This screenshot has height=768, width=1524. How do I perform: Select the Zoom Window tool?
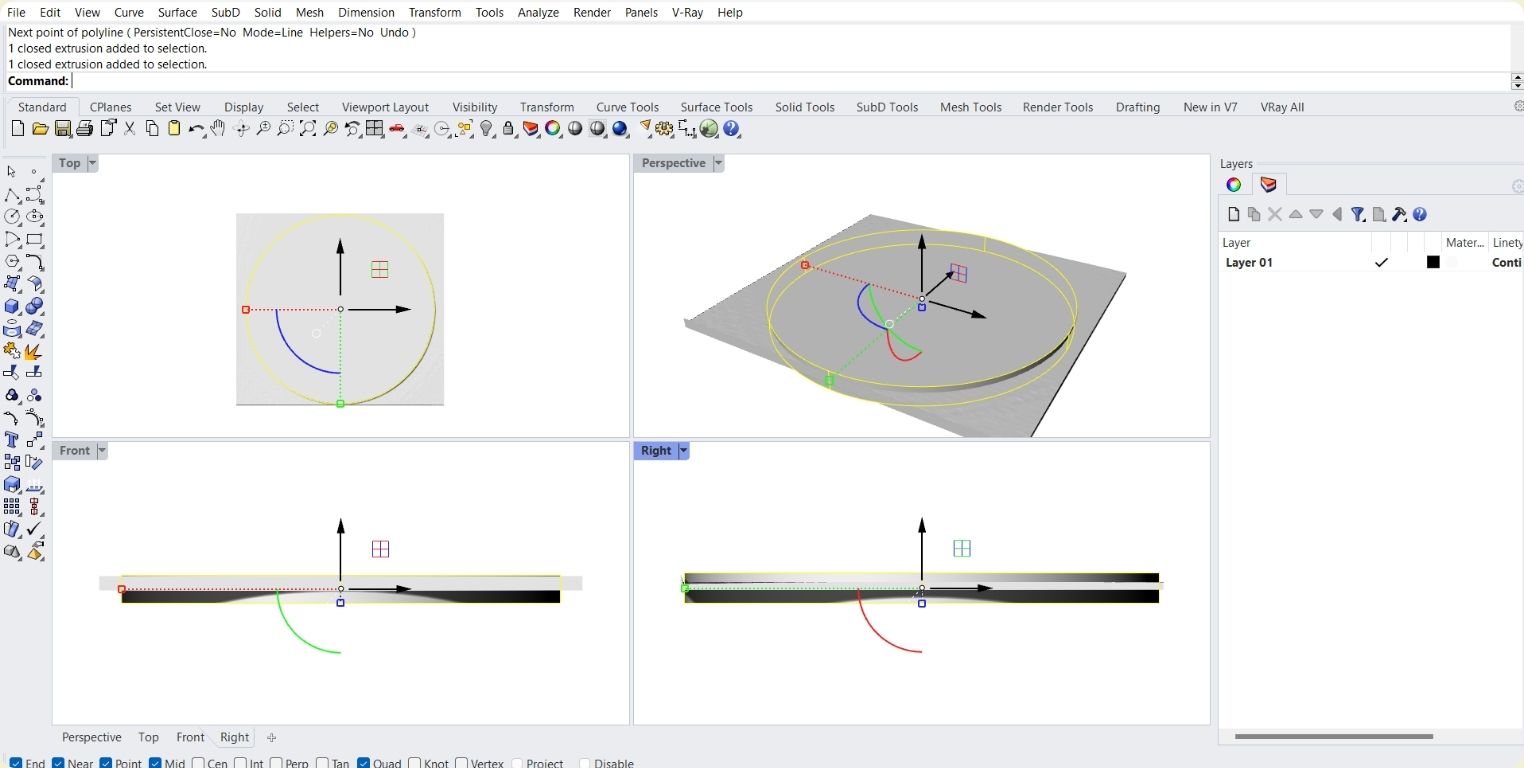pyautogui.click(x=286, y=129)
